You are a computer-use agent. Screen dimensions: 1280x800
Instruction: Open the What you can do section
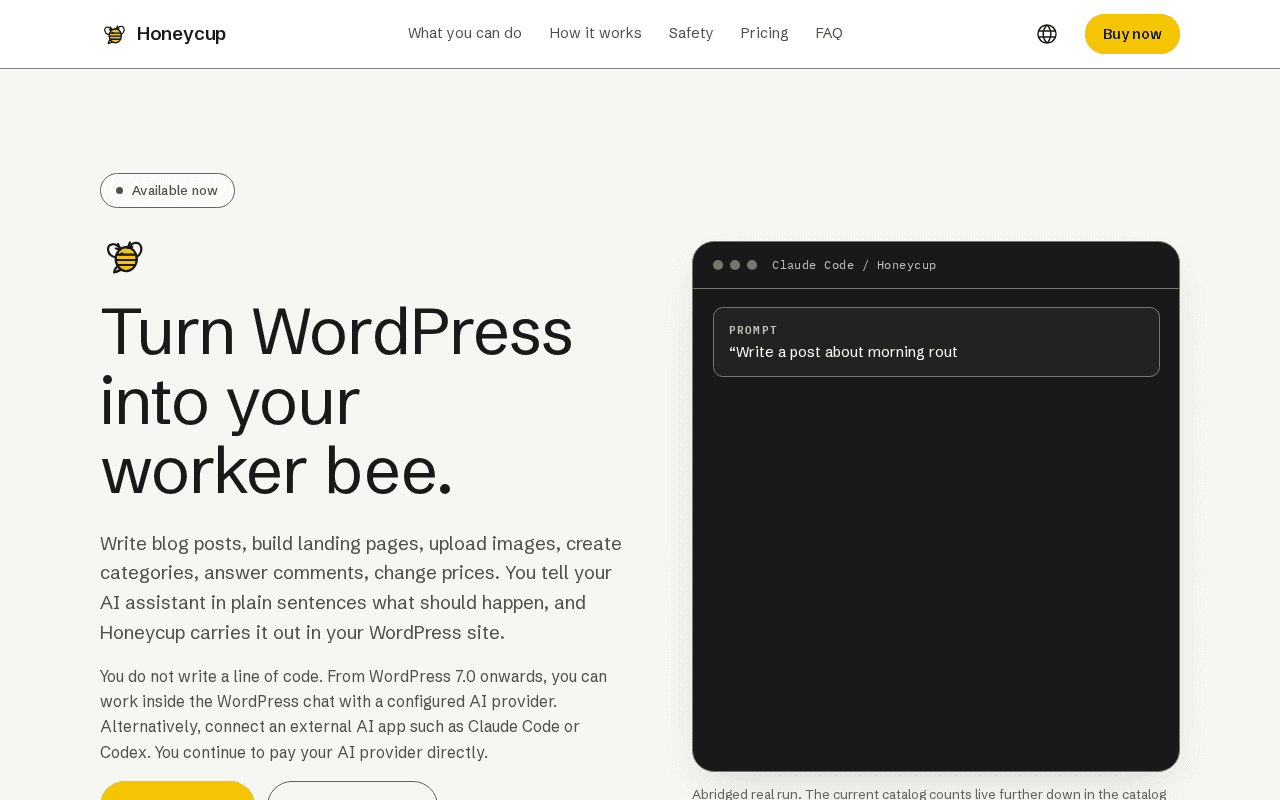pos(465,33)
